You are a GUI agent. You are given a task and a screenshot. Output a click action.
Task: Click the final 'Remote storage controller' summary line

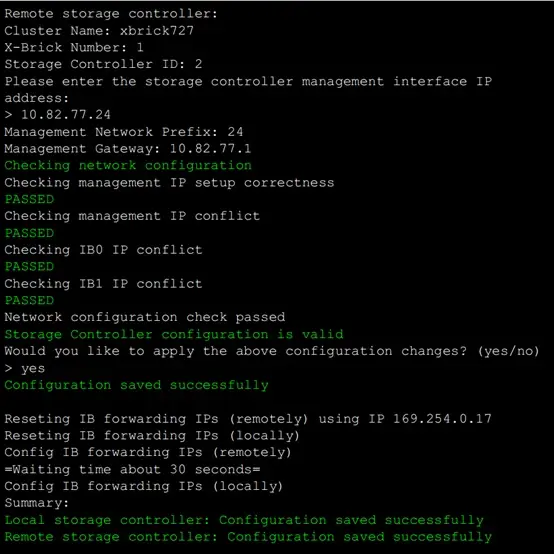coord(248,537)
